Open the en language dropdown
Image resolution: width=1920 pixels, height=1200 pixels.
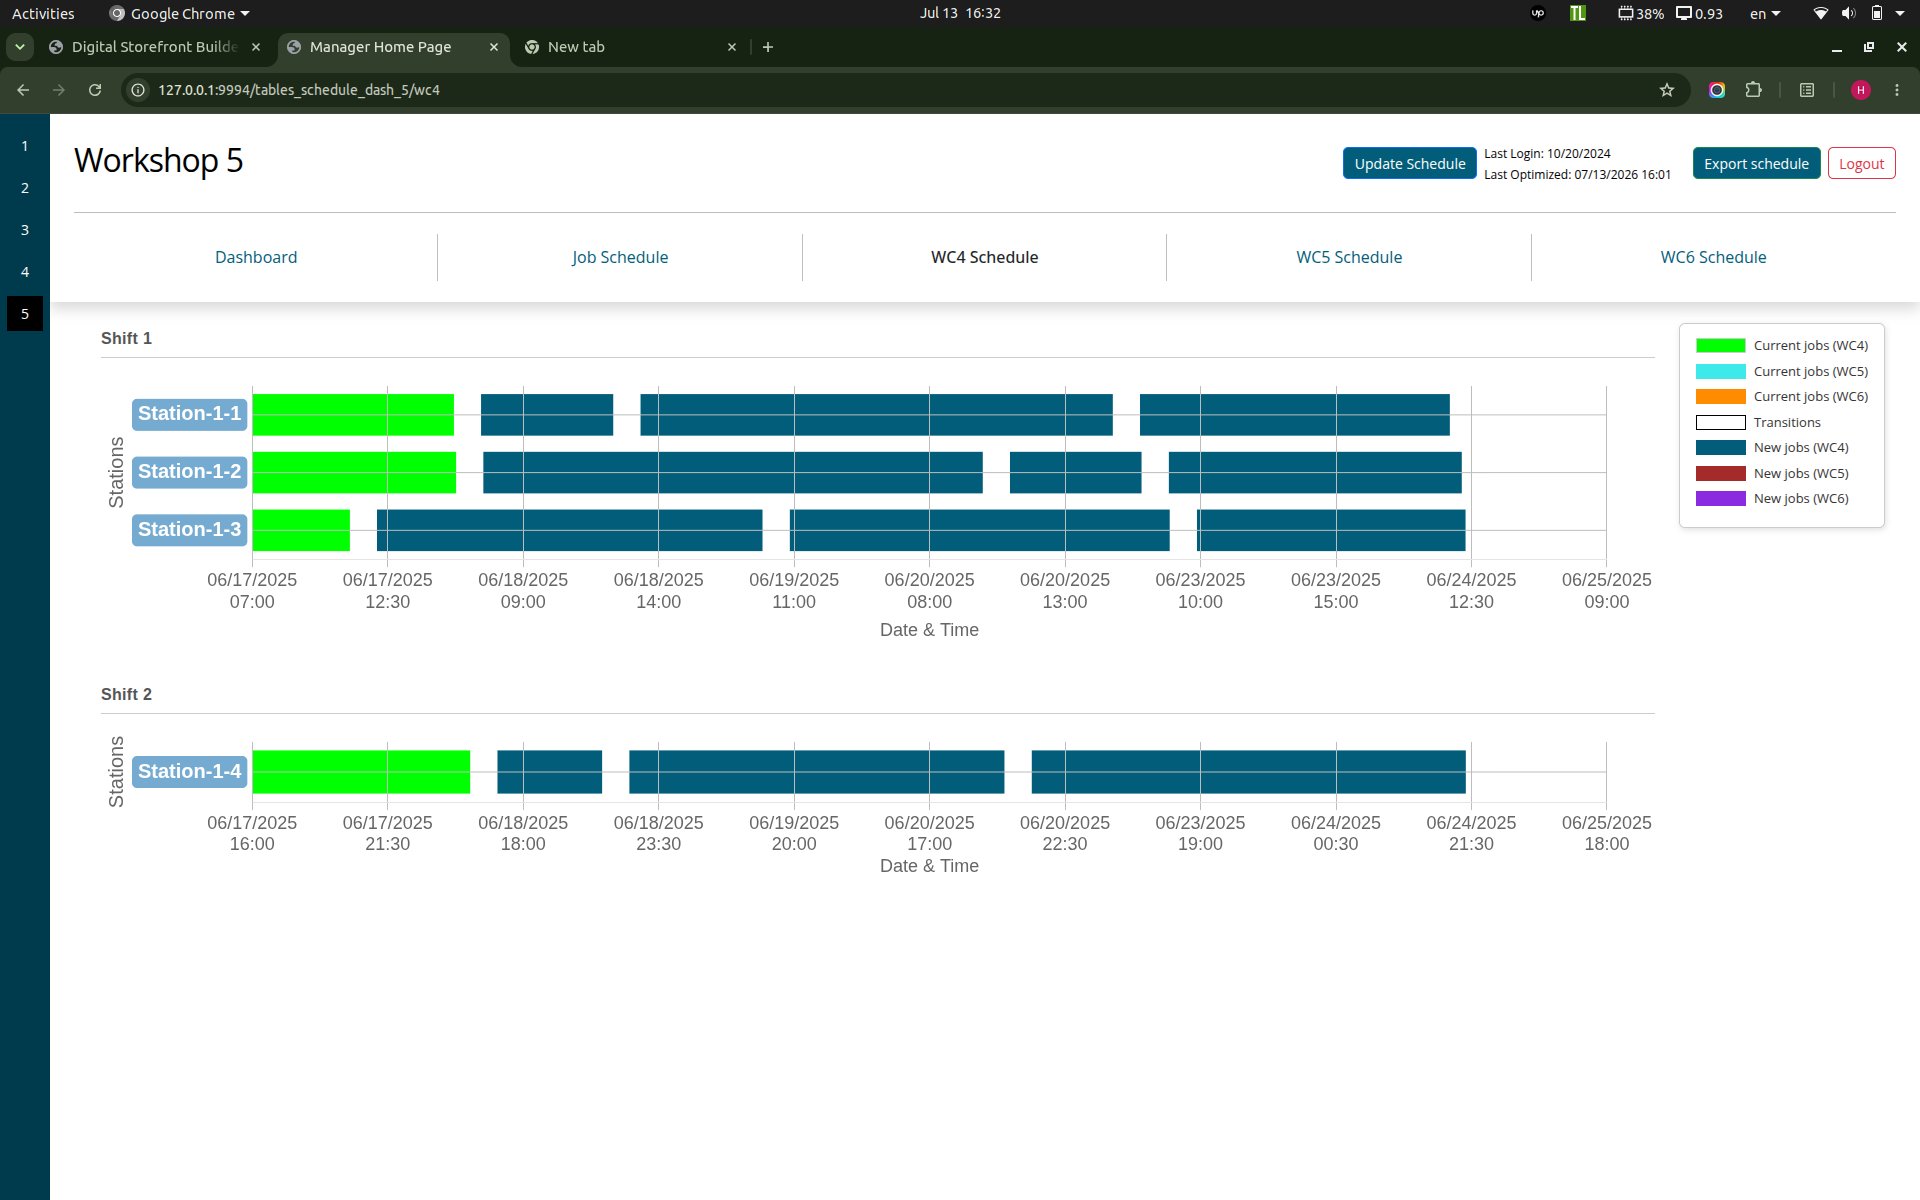pyautogui.click(x=1765, y=14)
